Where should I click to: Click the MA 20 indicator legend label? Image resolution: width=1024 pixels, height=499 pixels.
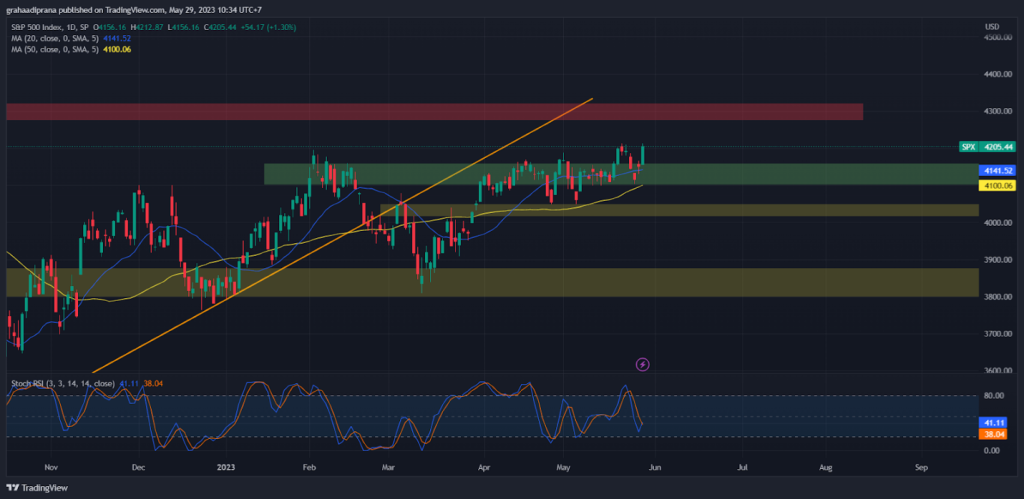pos(56,38)
